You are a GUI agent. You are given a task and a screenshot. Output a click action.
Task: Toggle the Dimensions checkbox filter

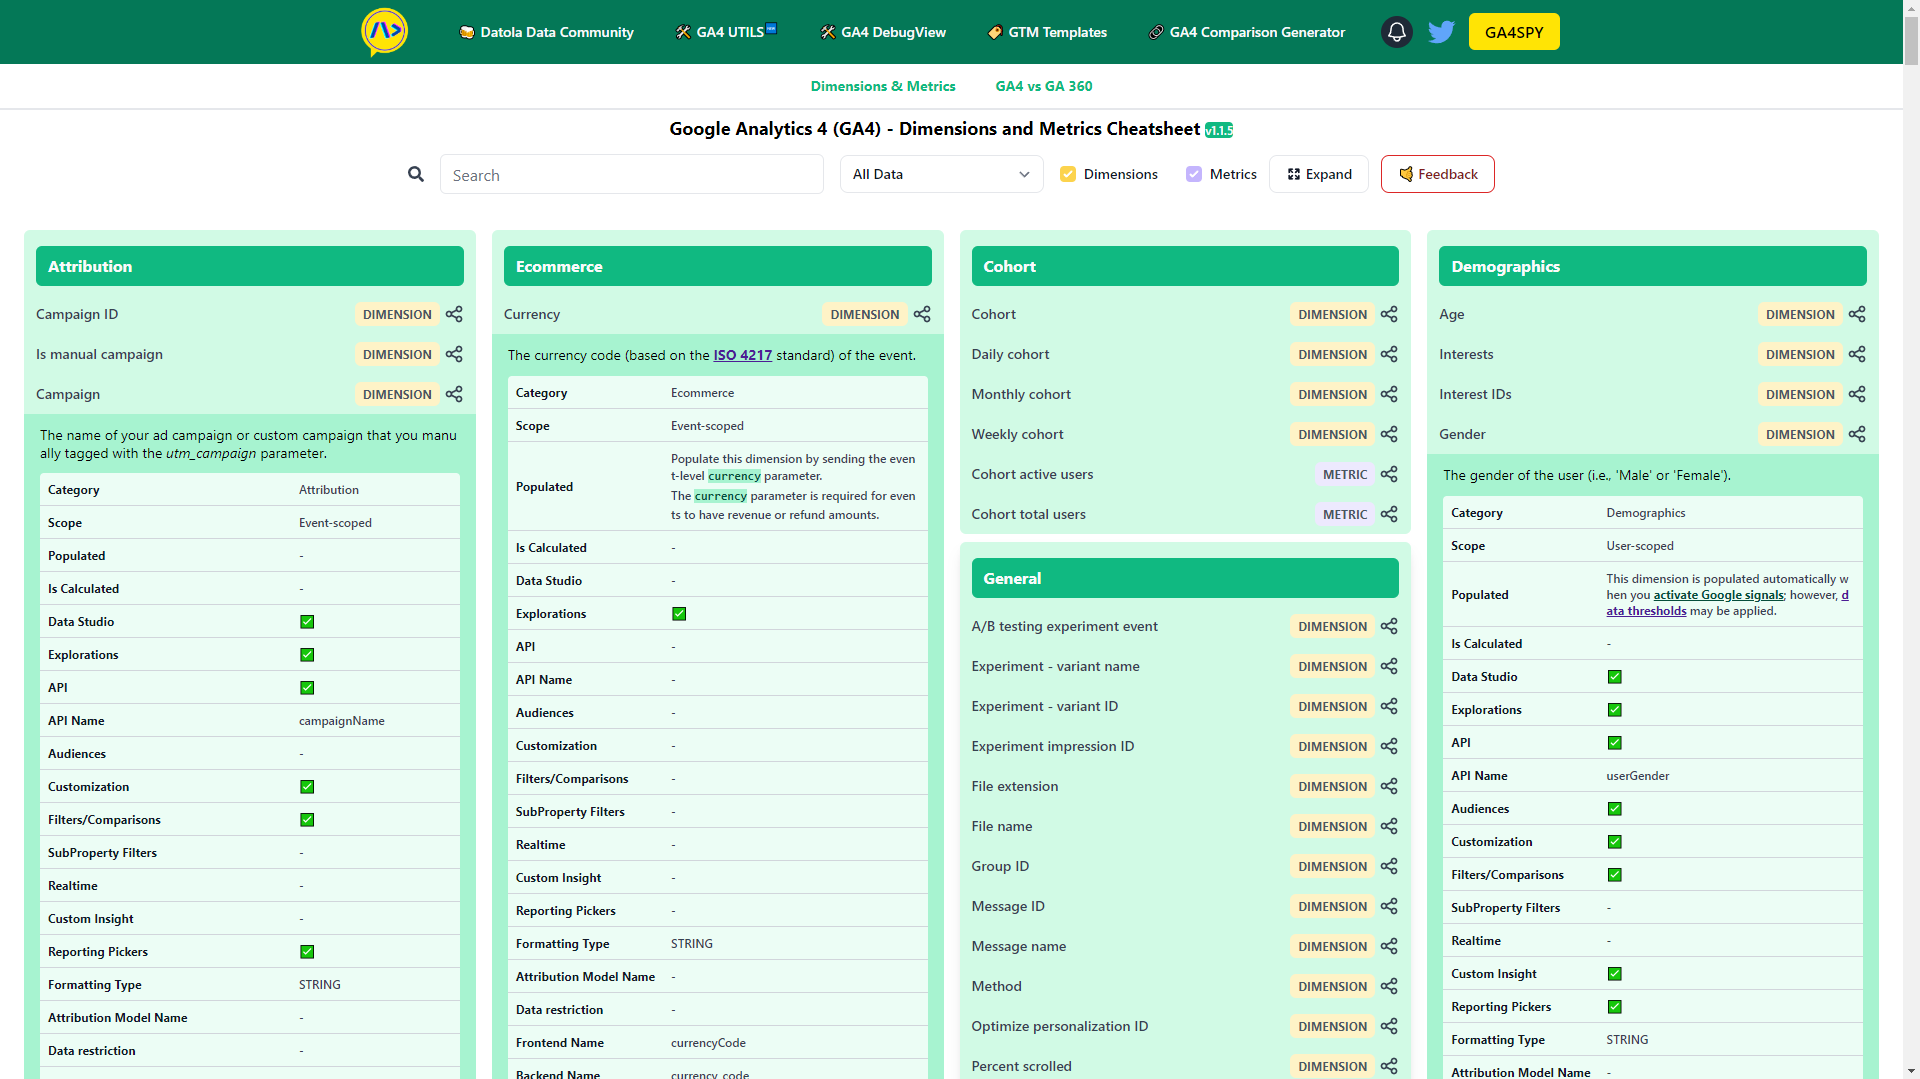pos(1068,174)
